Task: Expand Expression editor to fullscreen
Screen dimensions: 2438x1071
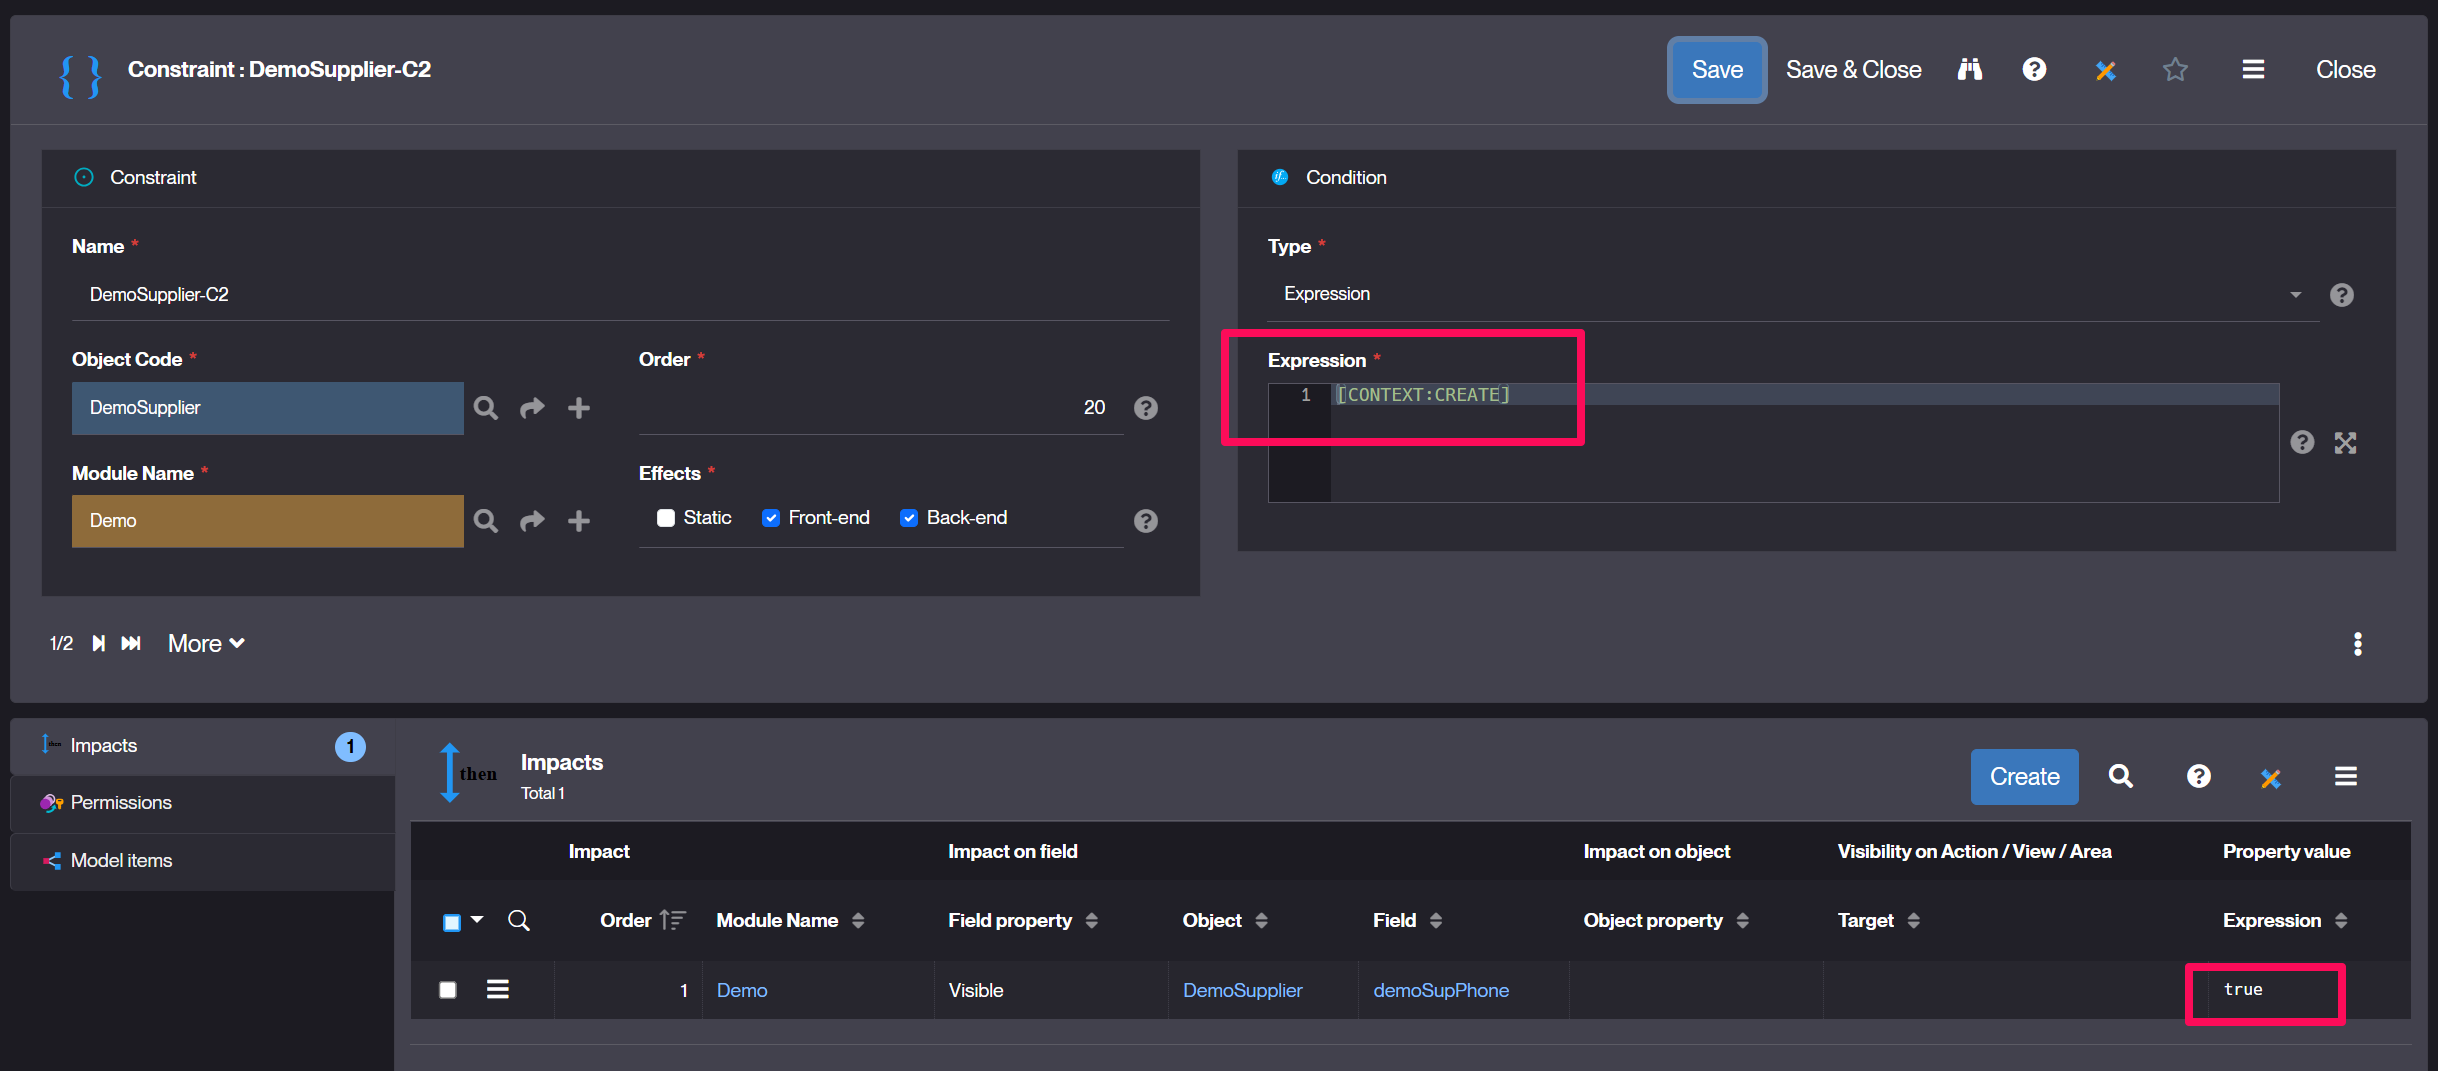Action: coord(2345,443)
